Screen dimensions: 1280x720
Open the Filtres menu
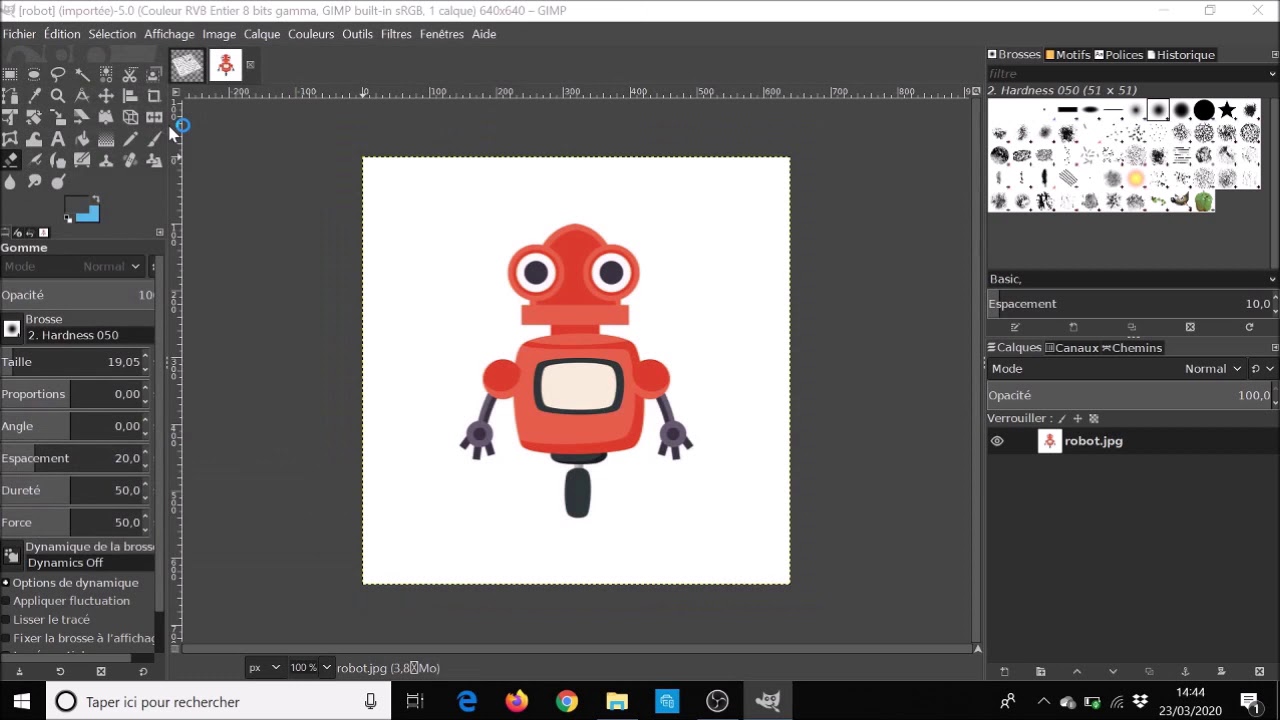point(396,34)
